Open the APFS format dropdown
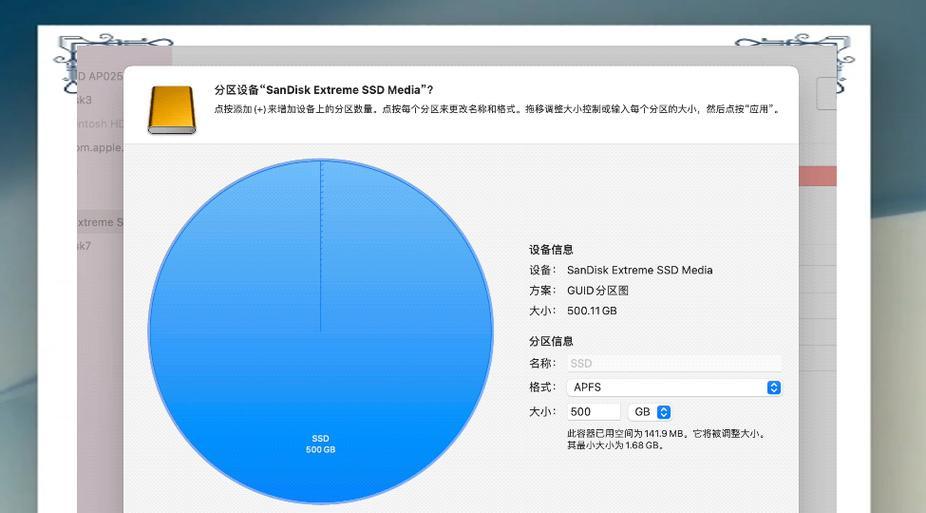The height and width of the screenshot is (513, 926). pyautogui.click(x=674, y=387)
